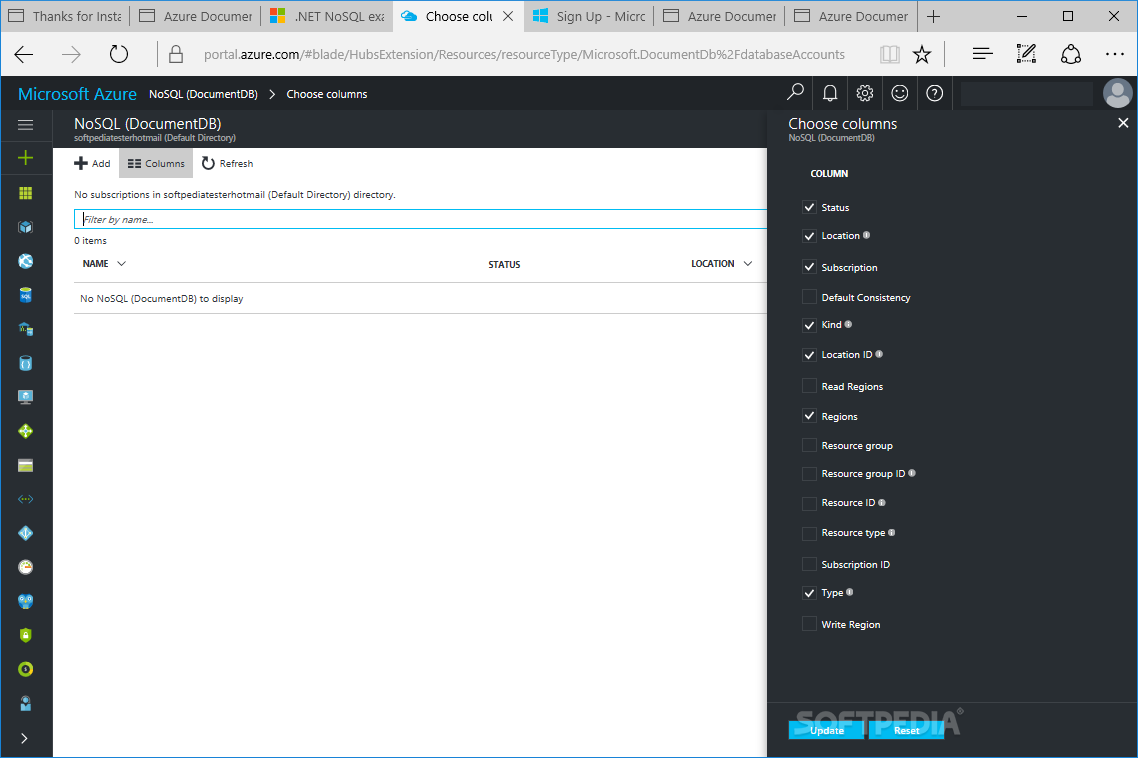The height and width of the screenshot is (758, 1138).
Task: Open Edge reading view book icon
Action: [x=890, y=54]
